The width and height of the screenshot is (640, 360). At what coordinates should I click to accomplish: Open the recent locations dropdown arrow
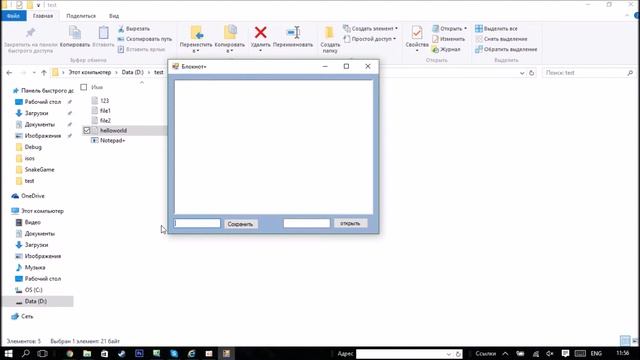(x=34, y=73)
